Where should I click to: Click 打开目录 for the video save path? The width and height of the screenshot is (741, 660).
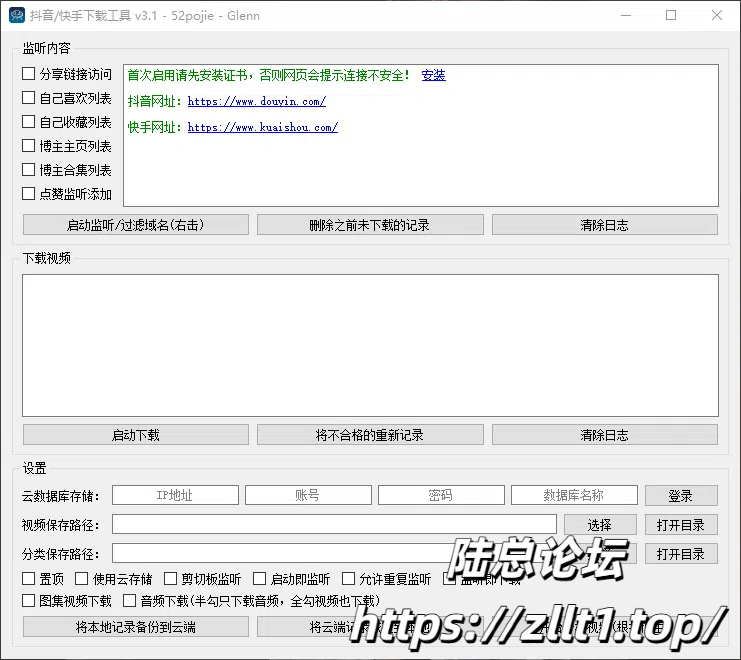click(681, 524)
